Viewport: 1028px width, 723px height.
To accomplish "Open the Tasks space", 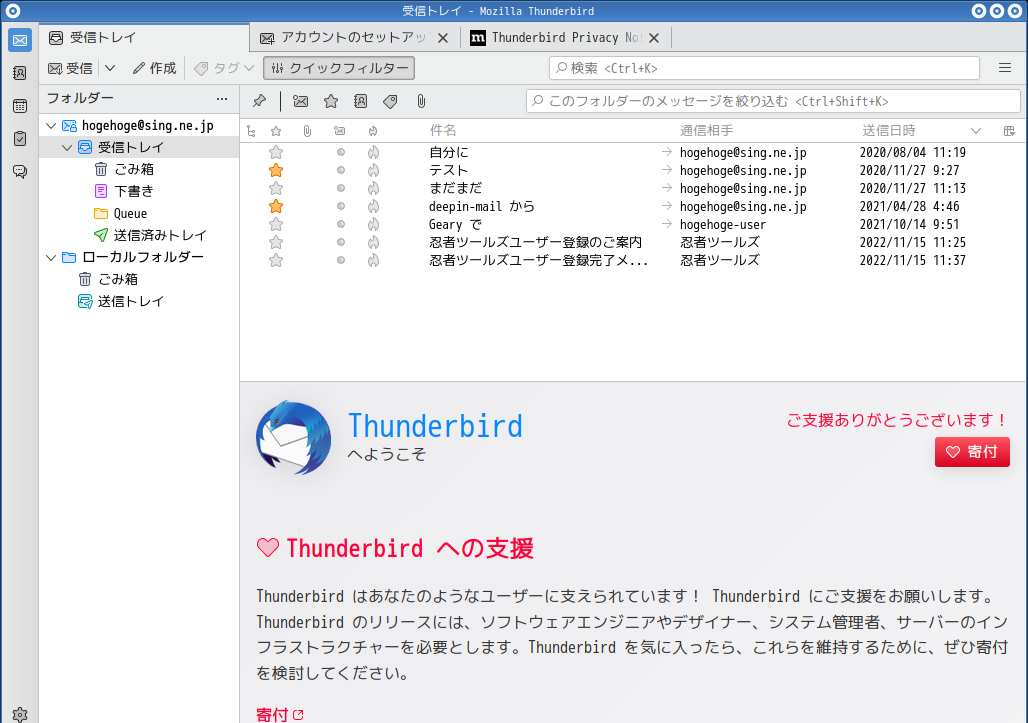I will [x=20, y=138].
